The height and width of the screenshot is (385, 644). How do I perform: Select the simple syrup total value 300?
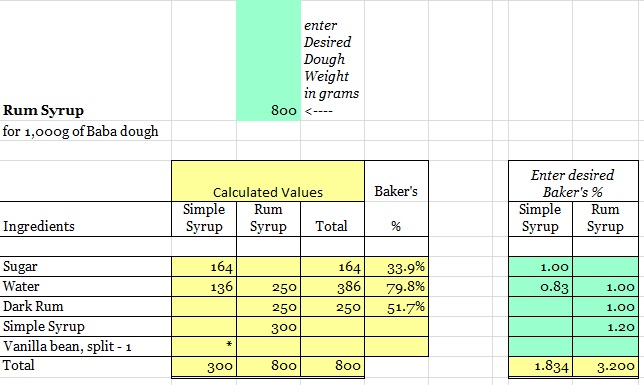[204, 366]
